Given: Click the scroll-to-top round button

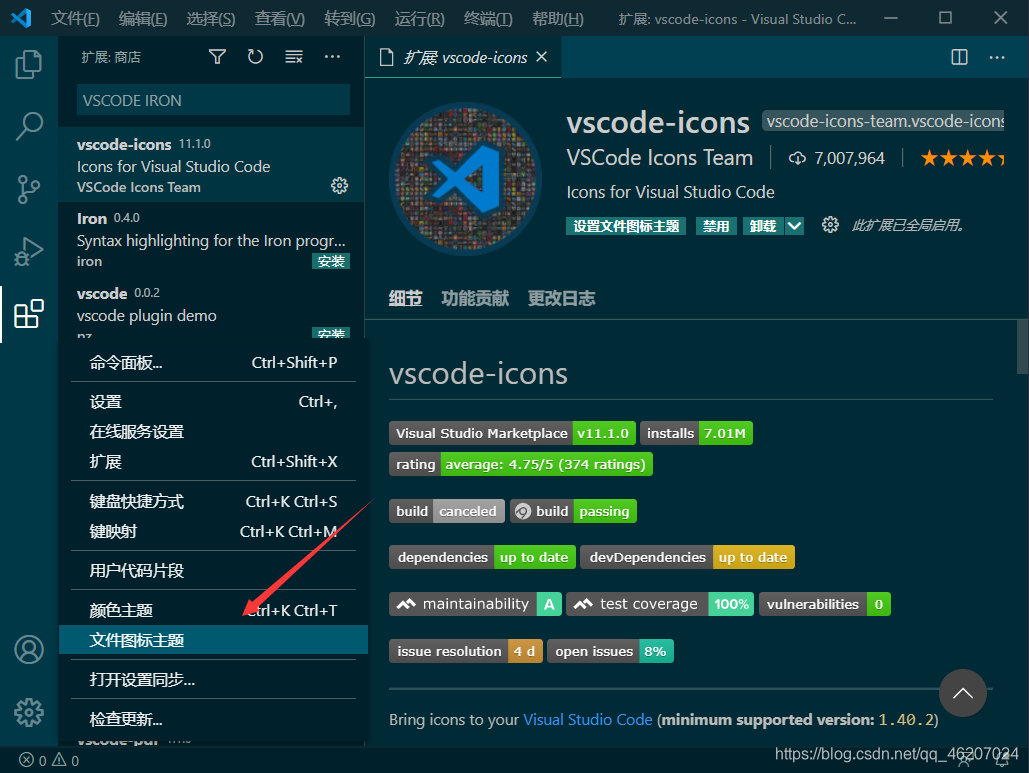Looking at the screenshot, I should (963, 693).
